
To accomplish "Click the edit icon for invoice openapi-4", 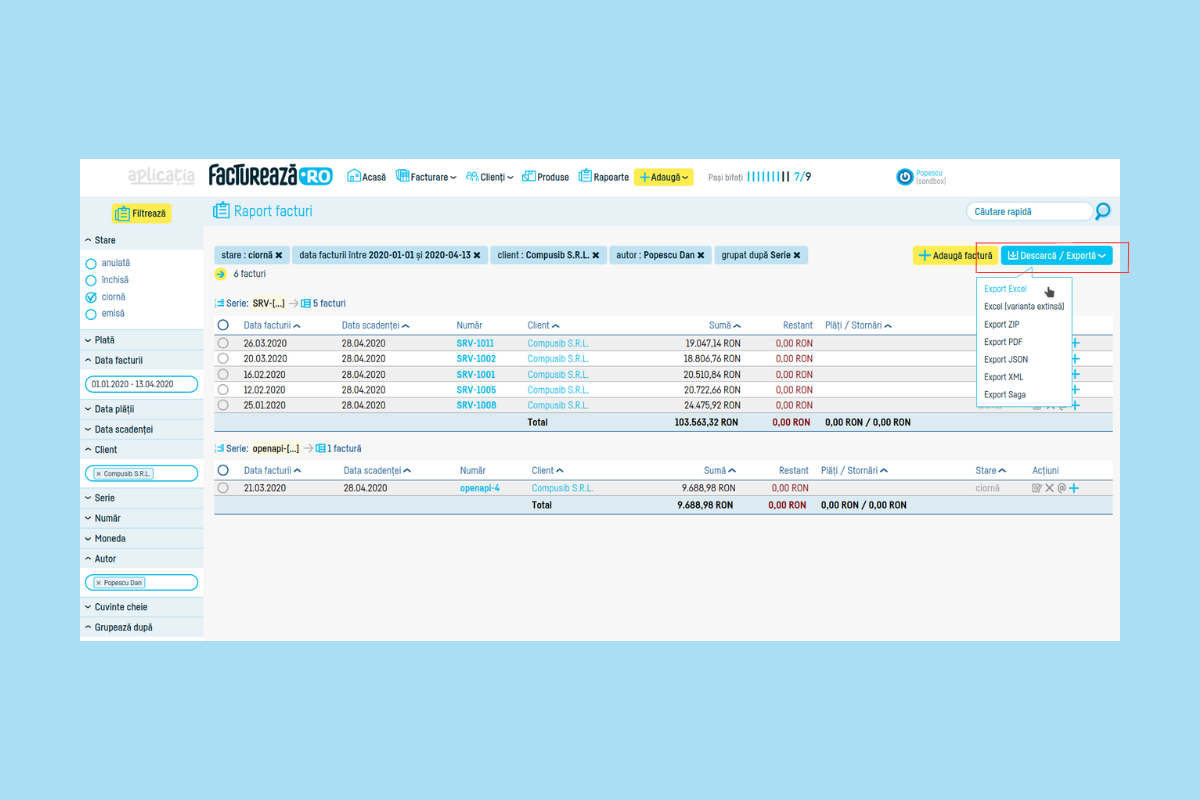I will pyautogui.click(x=1037, y=488).
